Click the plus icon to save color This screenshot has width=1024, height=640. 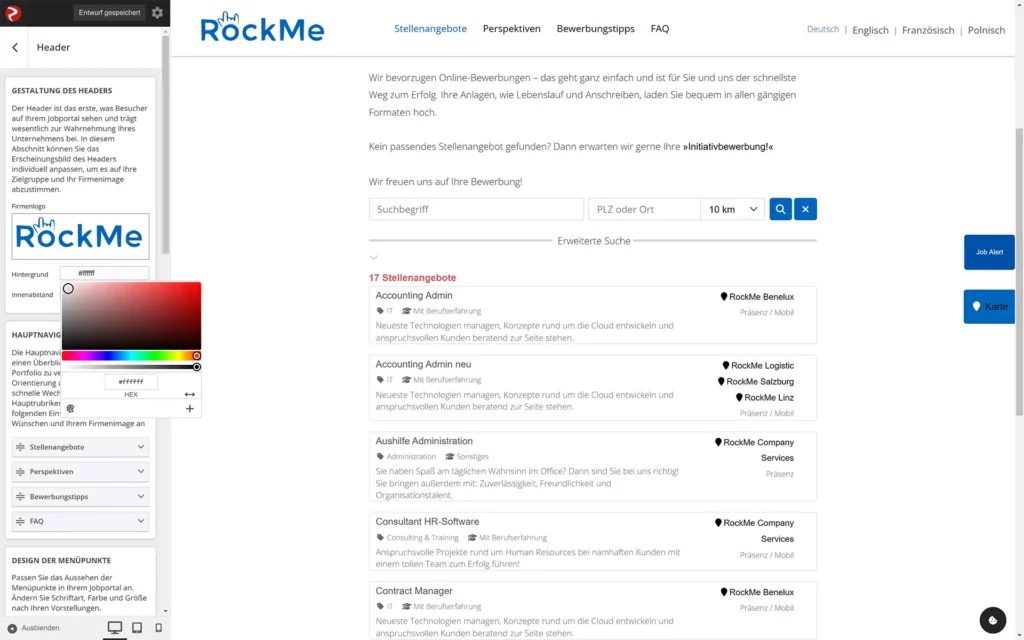point(189,408)
